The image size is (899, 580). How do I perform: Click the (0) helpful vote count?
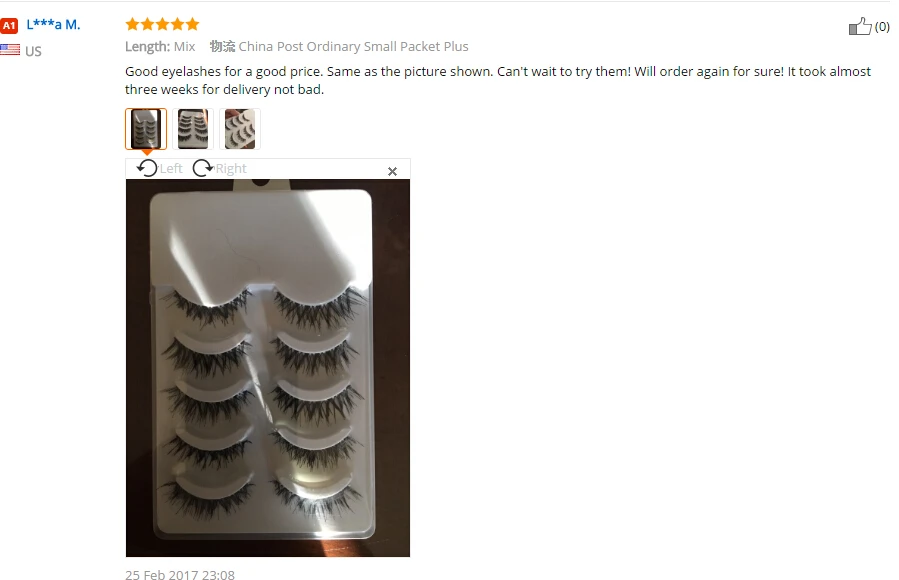(882, 26)
